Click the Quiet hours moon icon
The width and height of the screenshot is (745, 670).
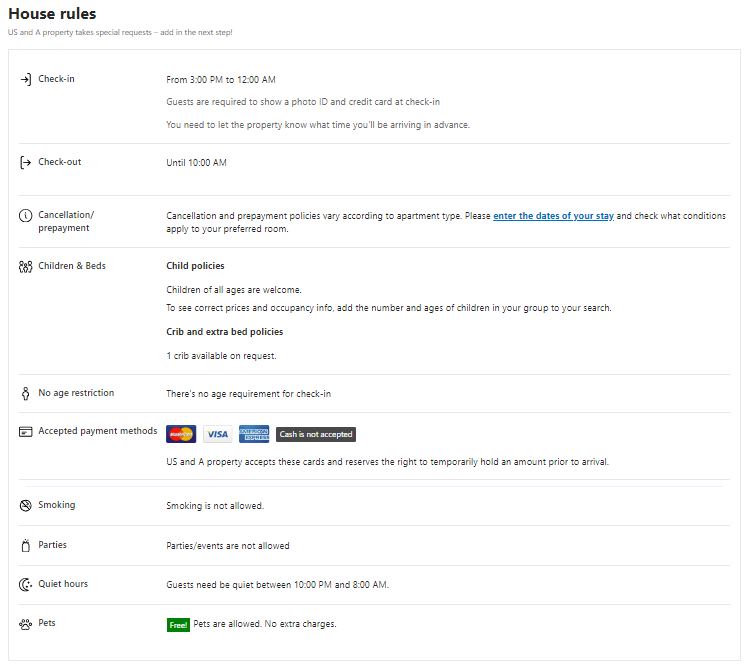pos(26,584)
